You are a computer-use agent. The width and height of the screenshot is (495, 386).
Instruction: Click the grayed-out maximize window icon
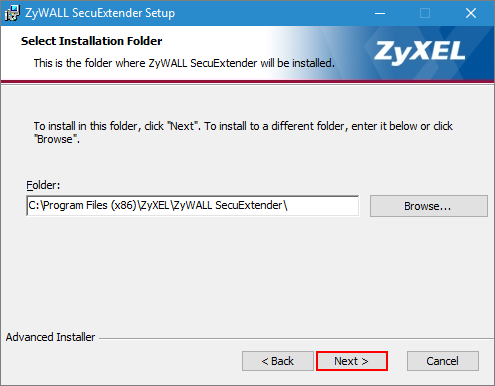[x=425, y=13]
